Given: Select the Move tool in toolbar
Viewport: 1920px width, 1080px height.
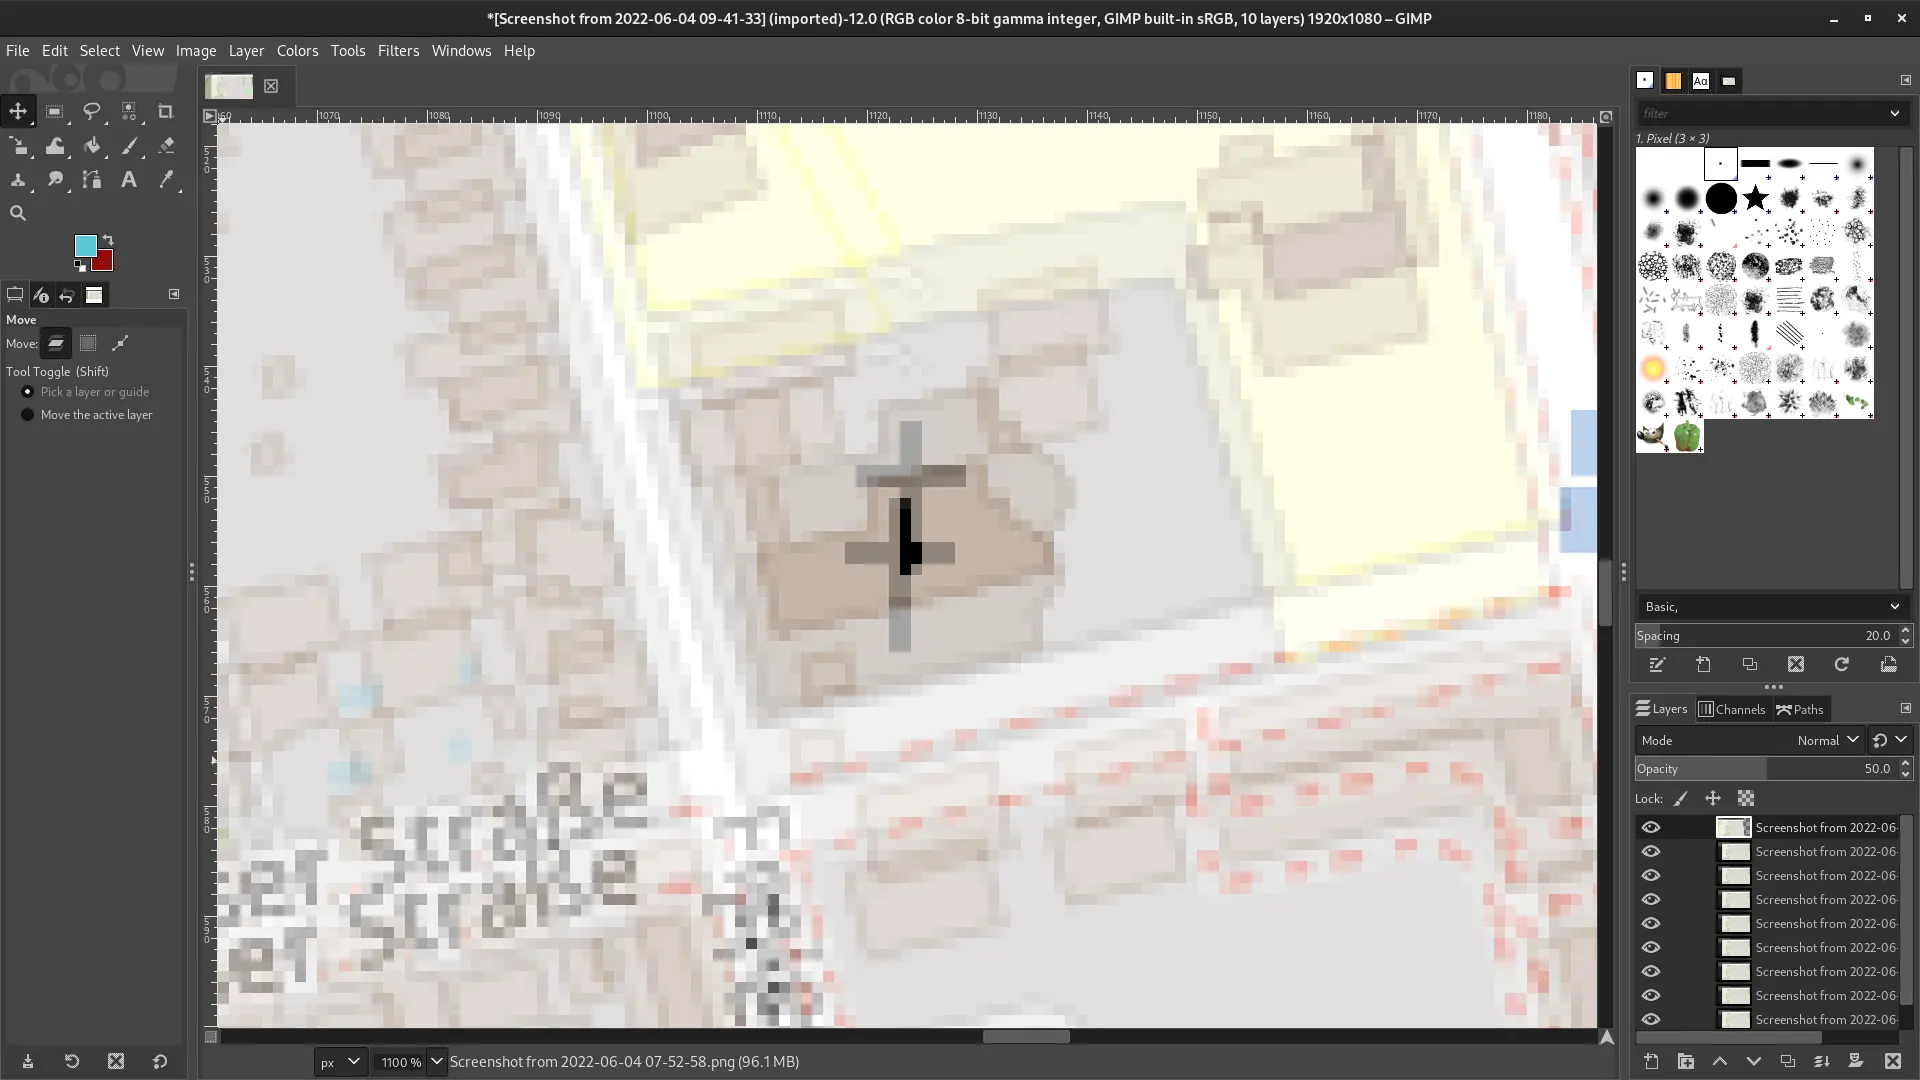Looking at the screenshot, I should pos(18,111).
